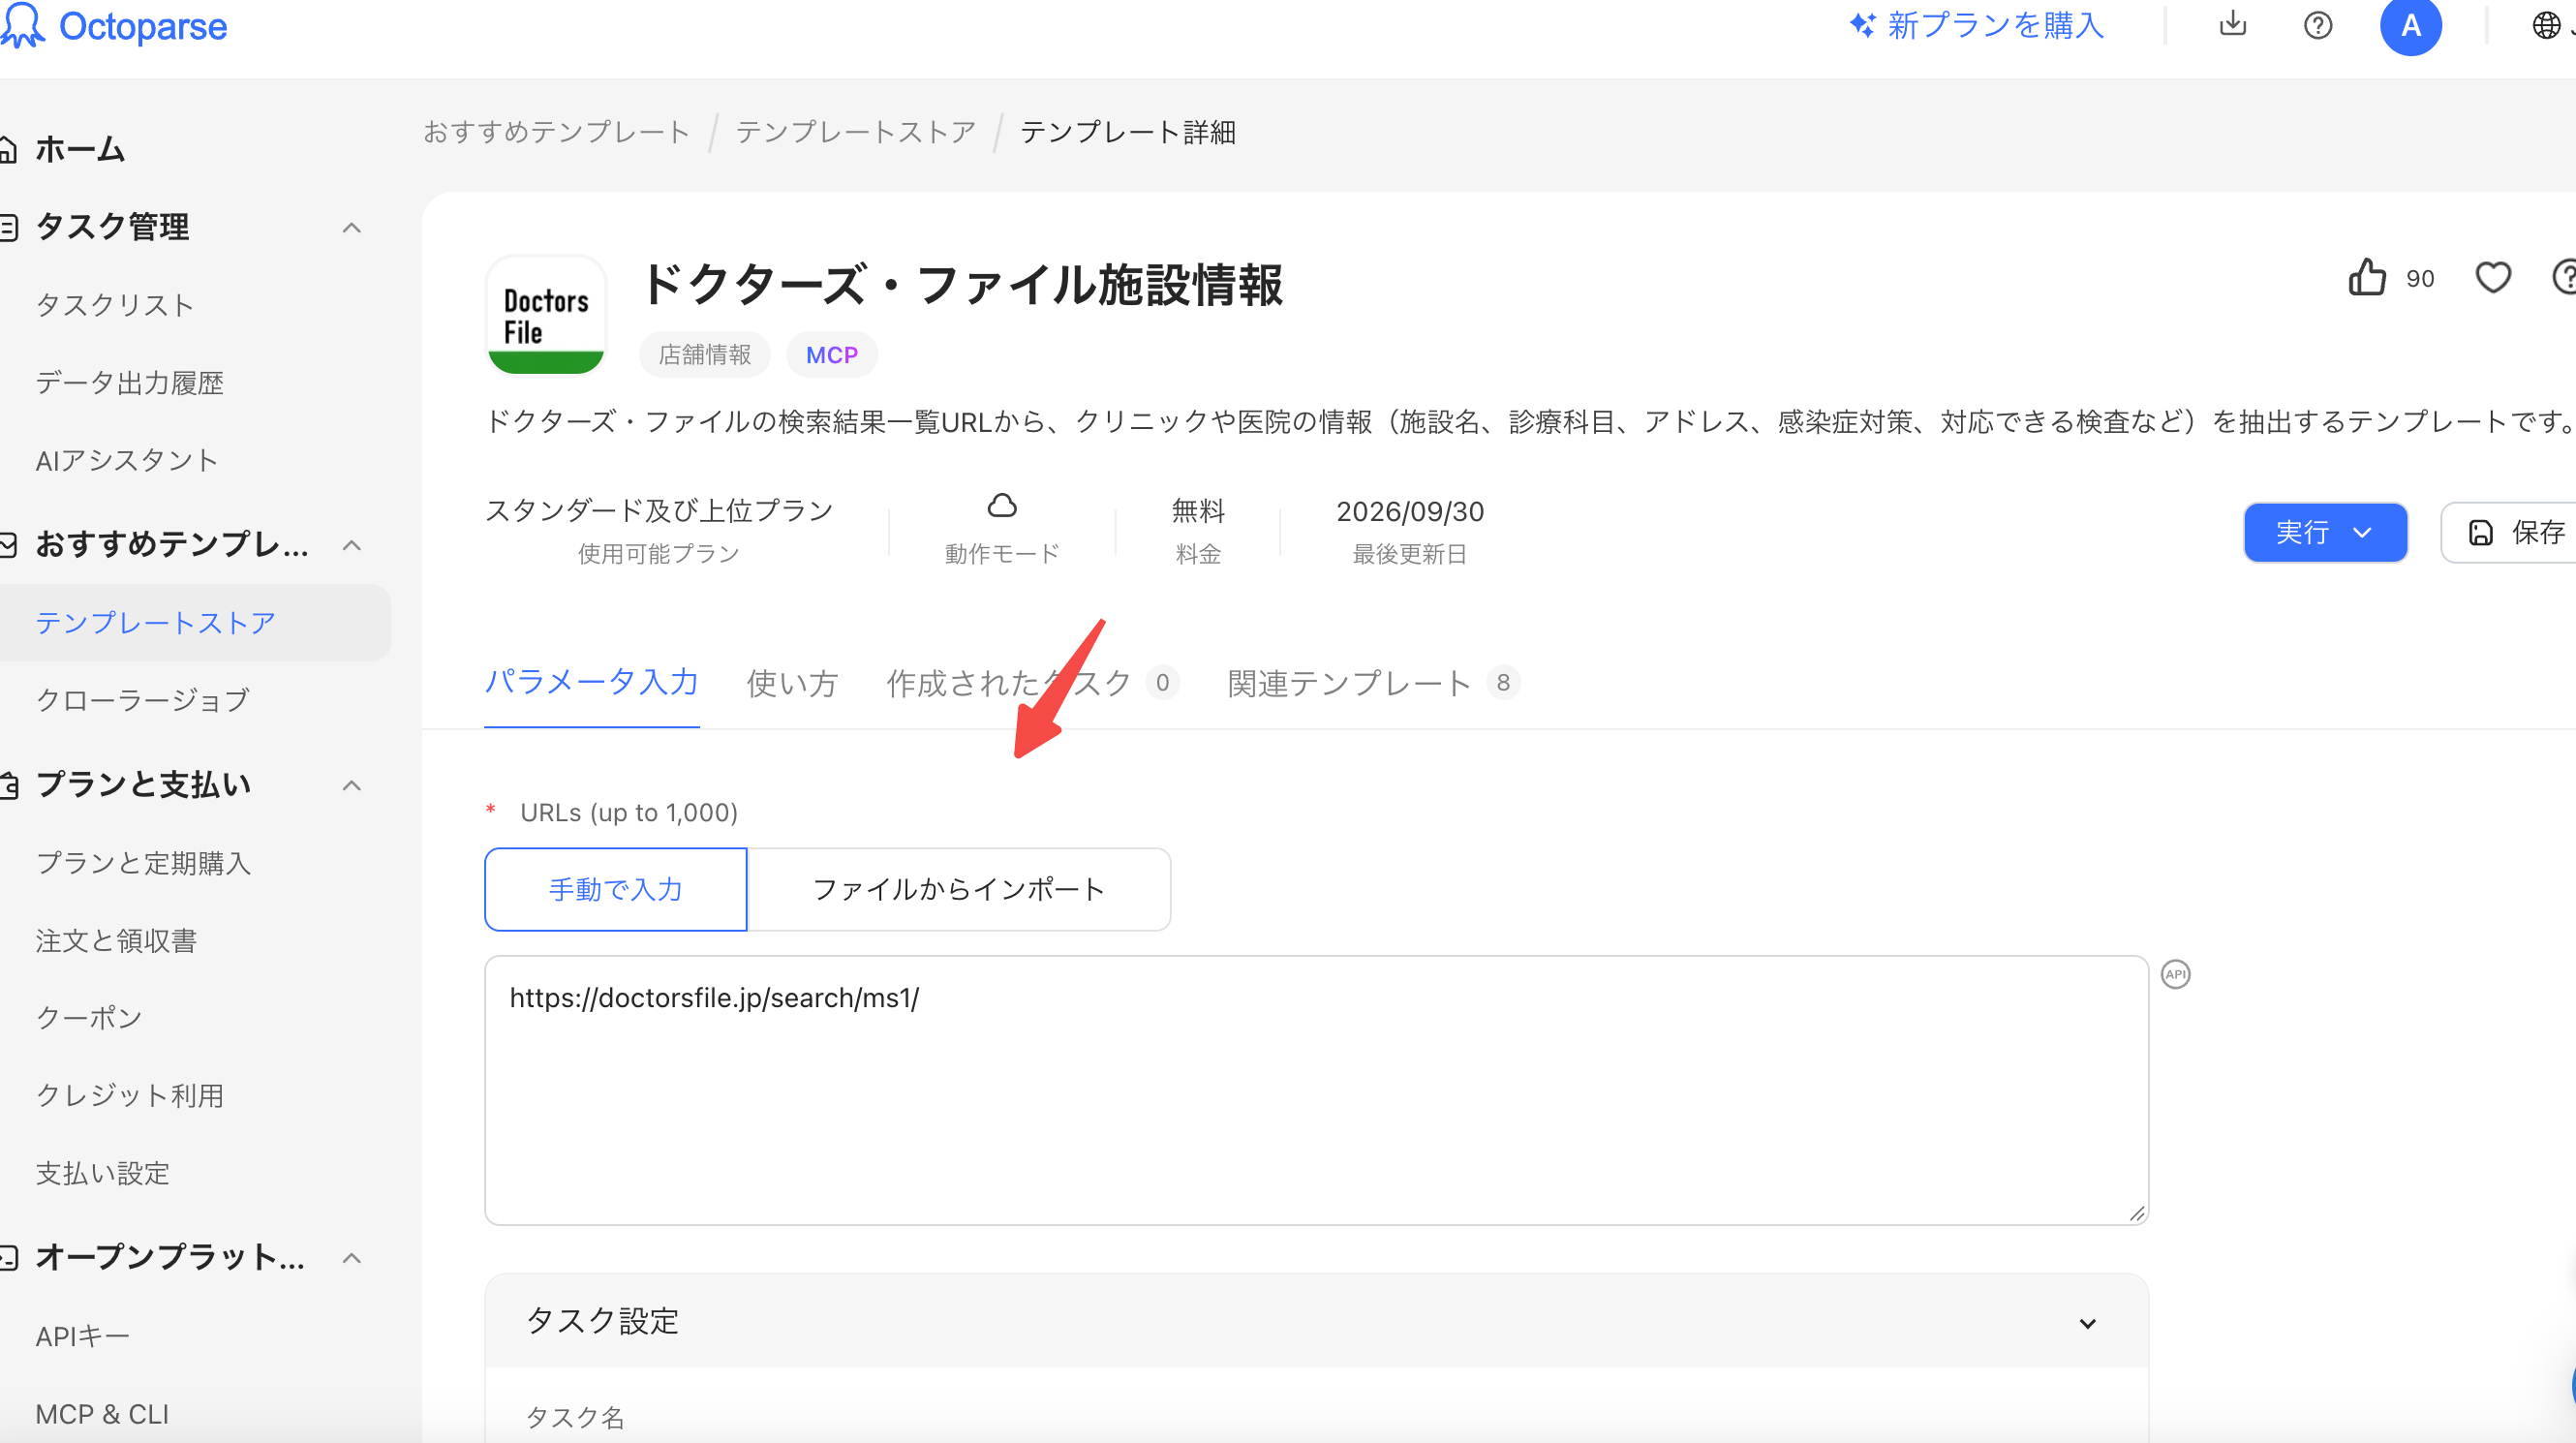
Task: Click the globe language icon
Action: 2546,26
